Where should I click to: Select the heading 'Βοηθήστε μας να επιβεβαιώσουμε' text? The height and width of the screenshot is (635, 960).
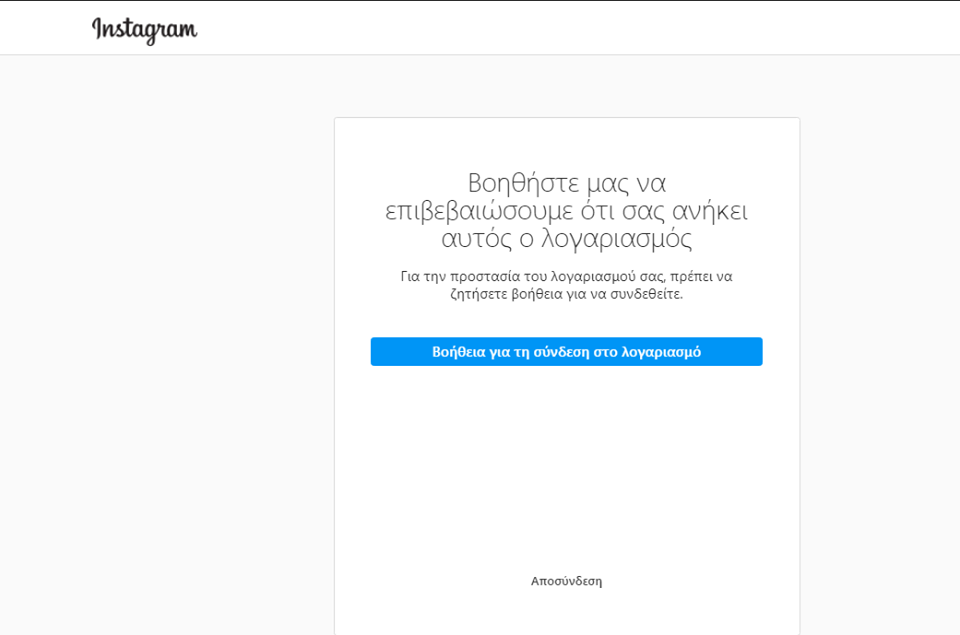(x=566, y=211)
